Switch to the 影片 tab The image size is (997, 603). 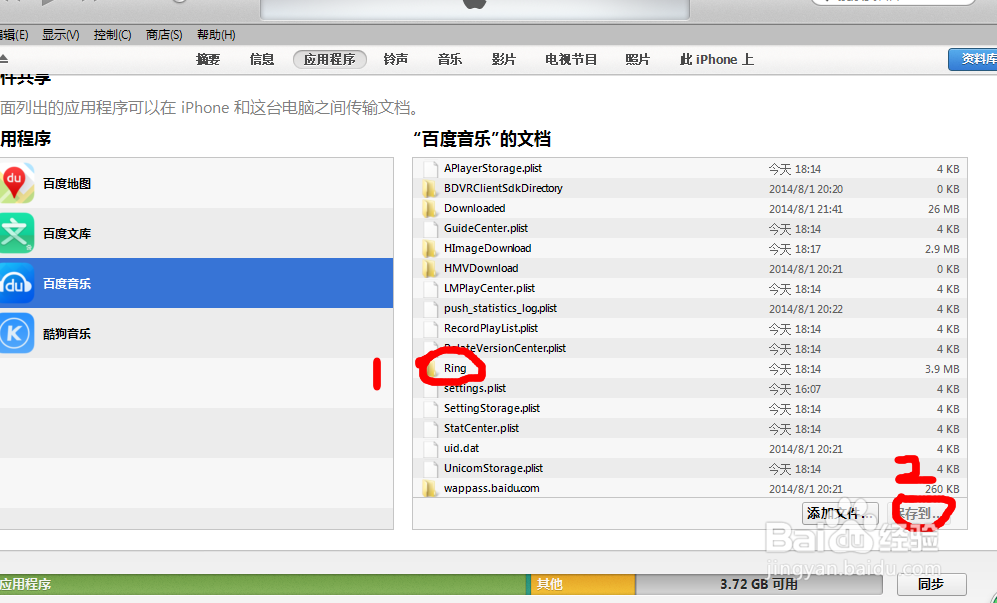click(504, 59)
